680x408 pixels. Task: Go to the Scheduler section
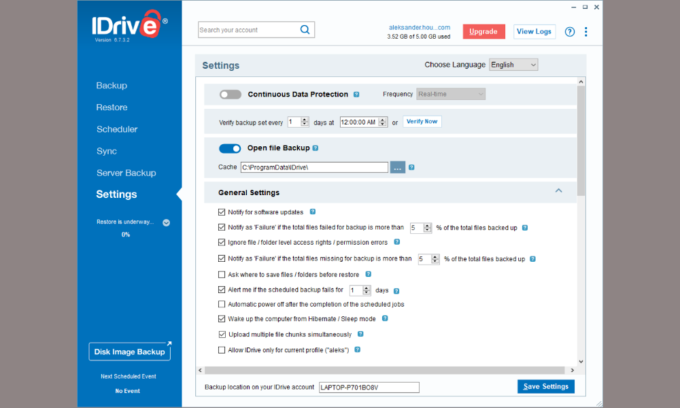(117, 129)
